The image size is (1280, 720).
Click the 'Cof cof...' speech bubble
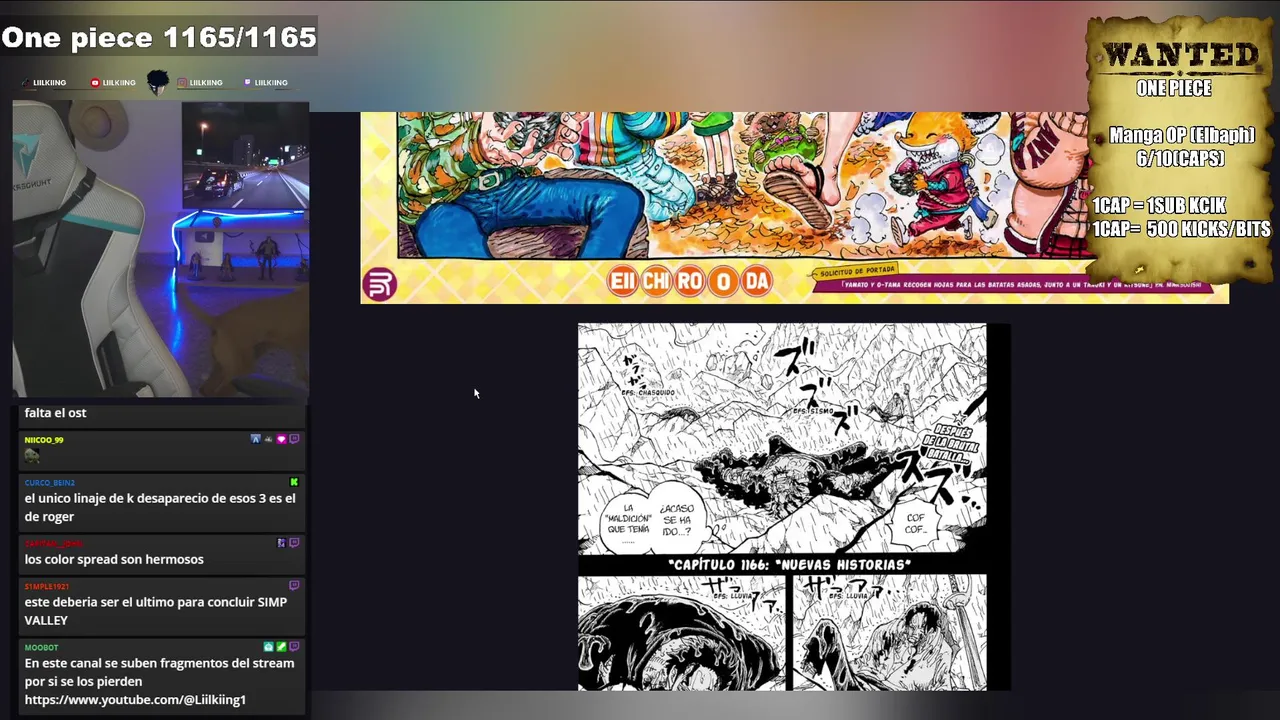pyautogui.click(x=917, y=523)
